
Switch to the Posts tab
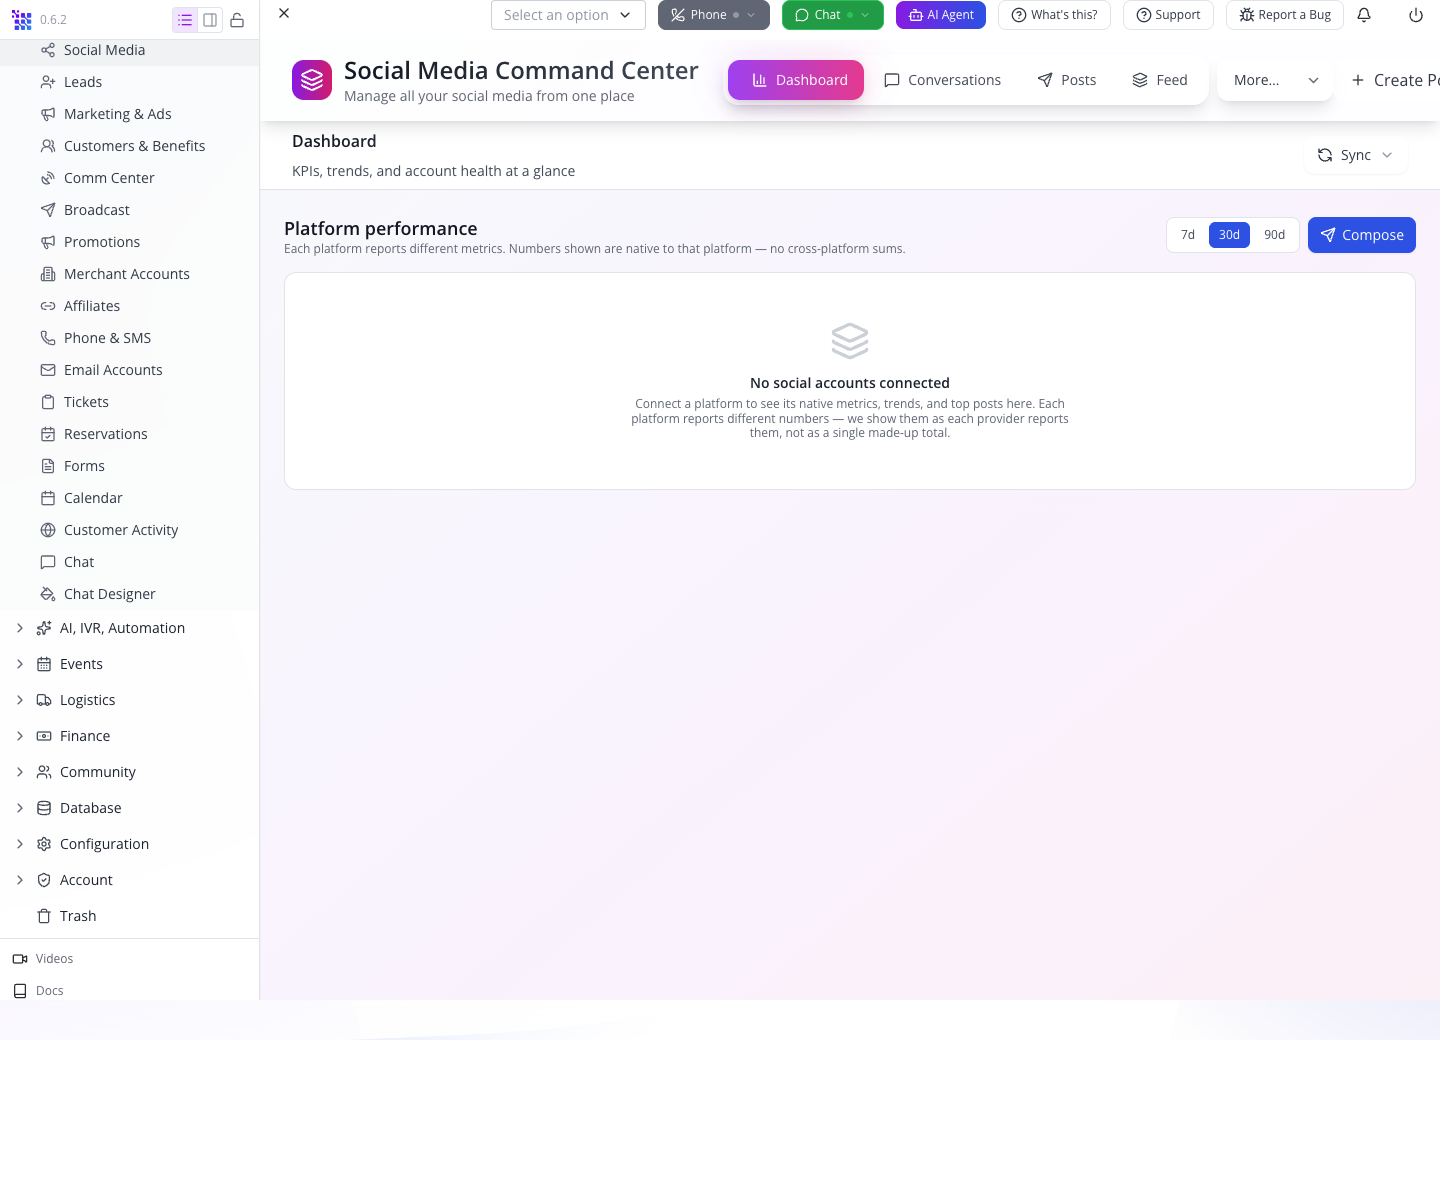1067,80
